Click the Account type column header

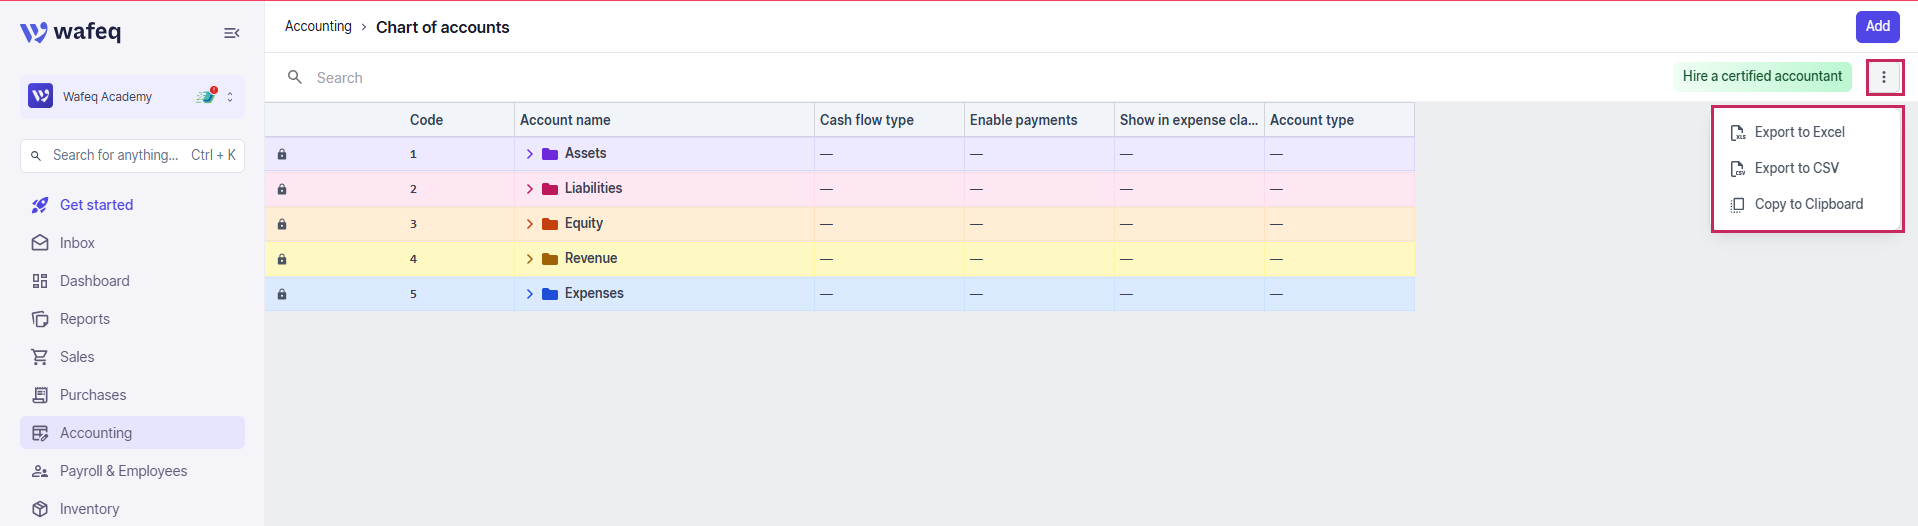1339,120
